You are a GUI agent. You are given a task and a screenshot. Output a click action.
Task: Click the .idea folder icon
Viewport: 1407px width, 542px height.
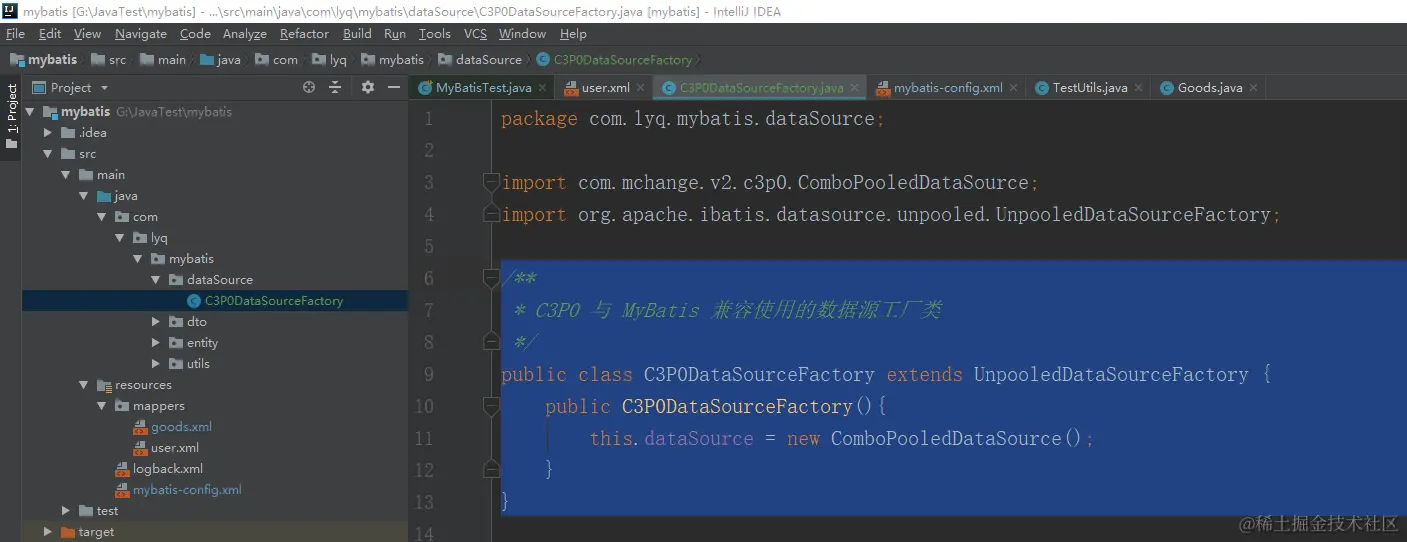pos(68,133)
